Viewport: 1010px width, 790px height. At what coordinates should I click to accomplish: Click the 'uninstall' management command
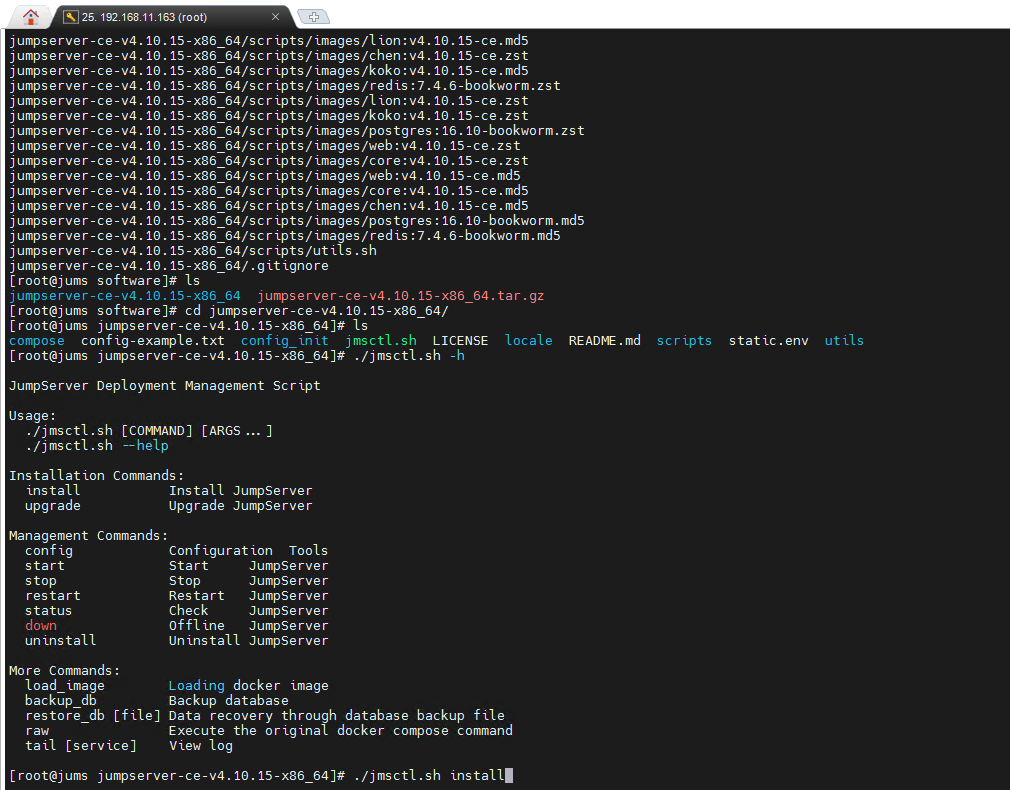click(61, 641)
